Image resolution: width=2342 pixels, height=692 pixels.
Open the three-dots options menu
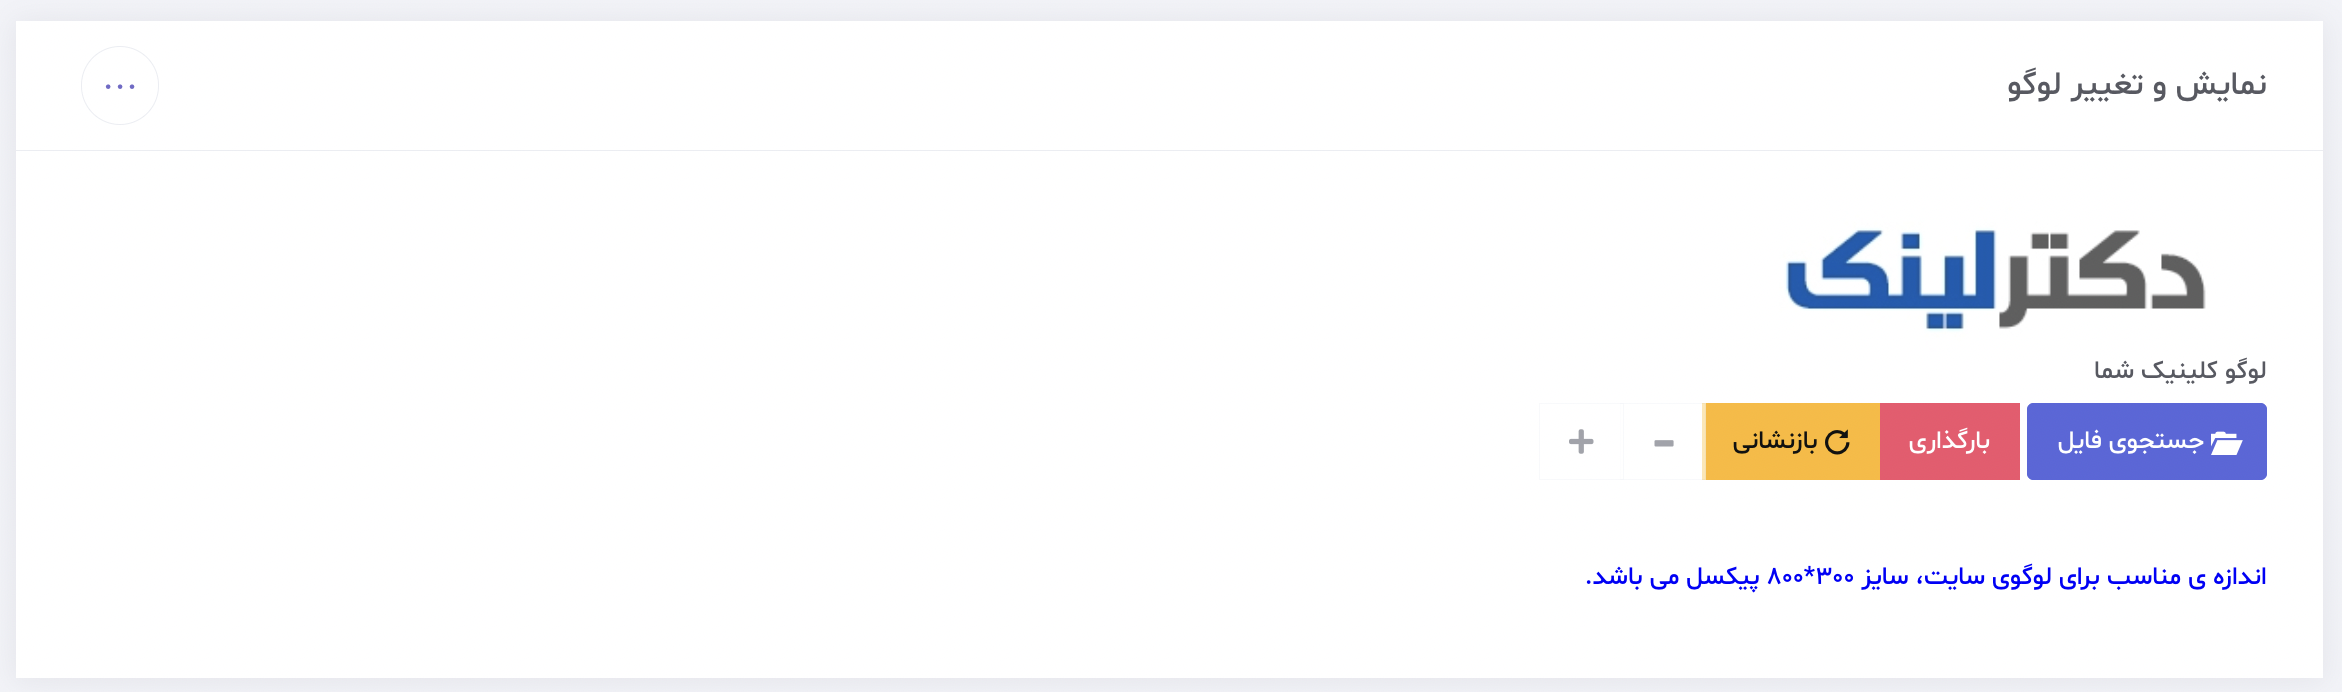120,86
